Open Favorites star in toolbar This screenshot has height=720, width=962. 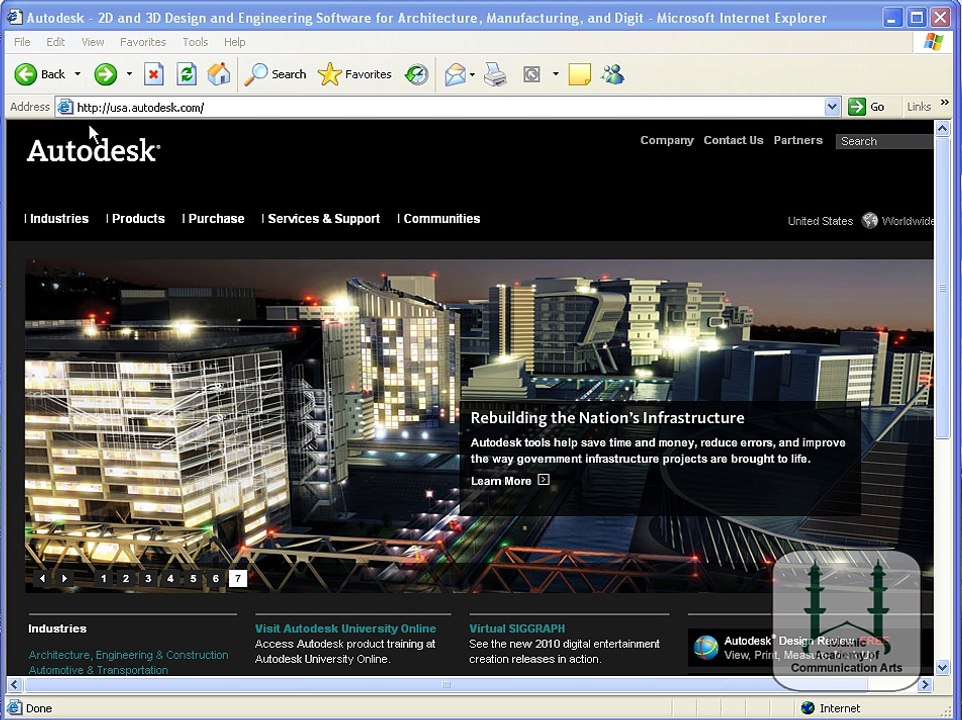[329, 74]
